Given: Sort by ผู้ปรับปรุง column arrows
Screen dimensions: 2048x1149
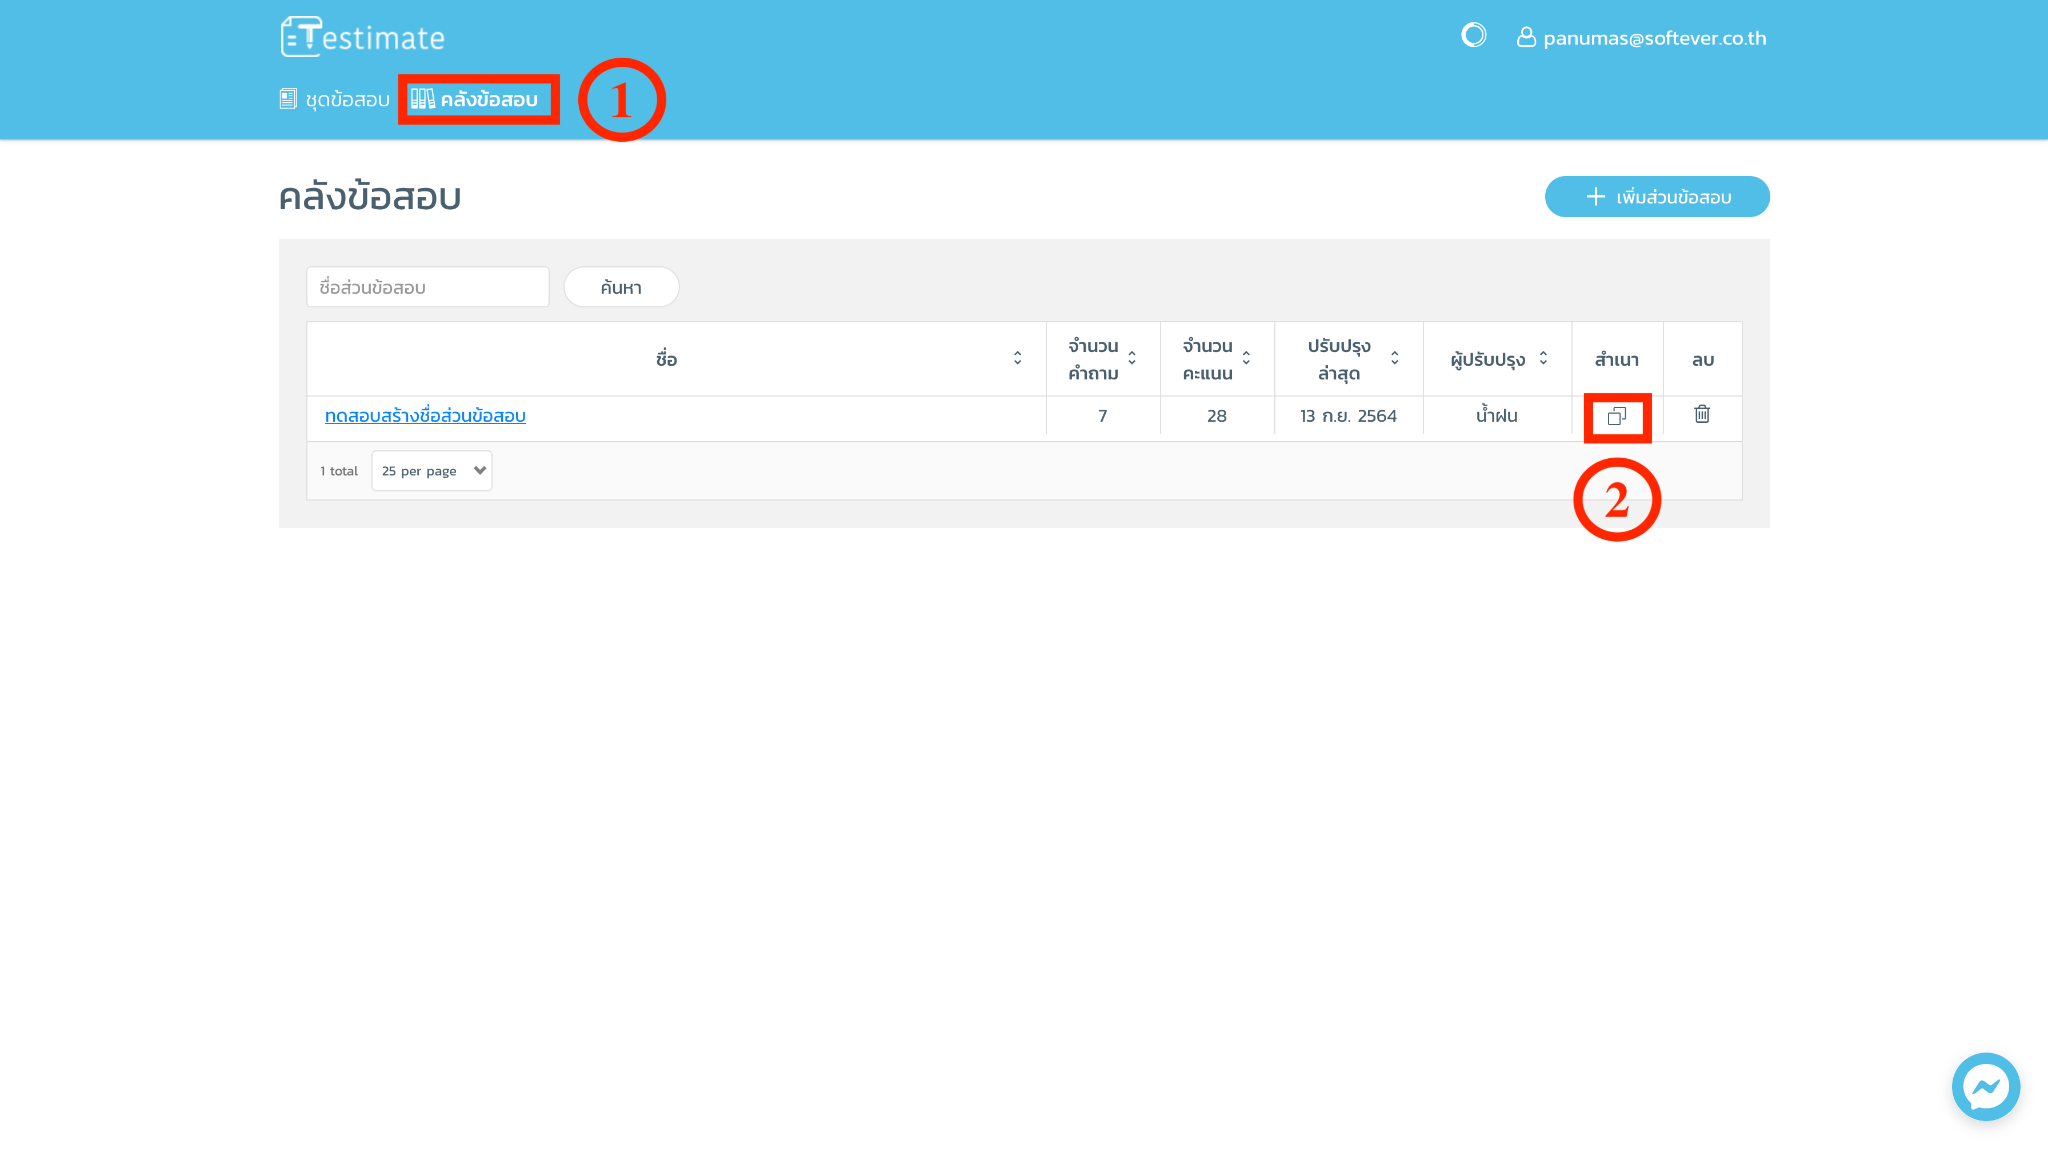Looking at the screenshot, I should tap(1543, 358).
